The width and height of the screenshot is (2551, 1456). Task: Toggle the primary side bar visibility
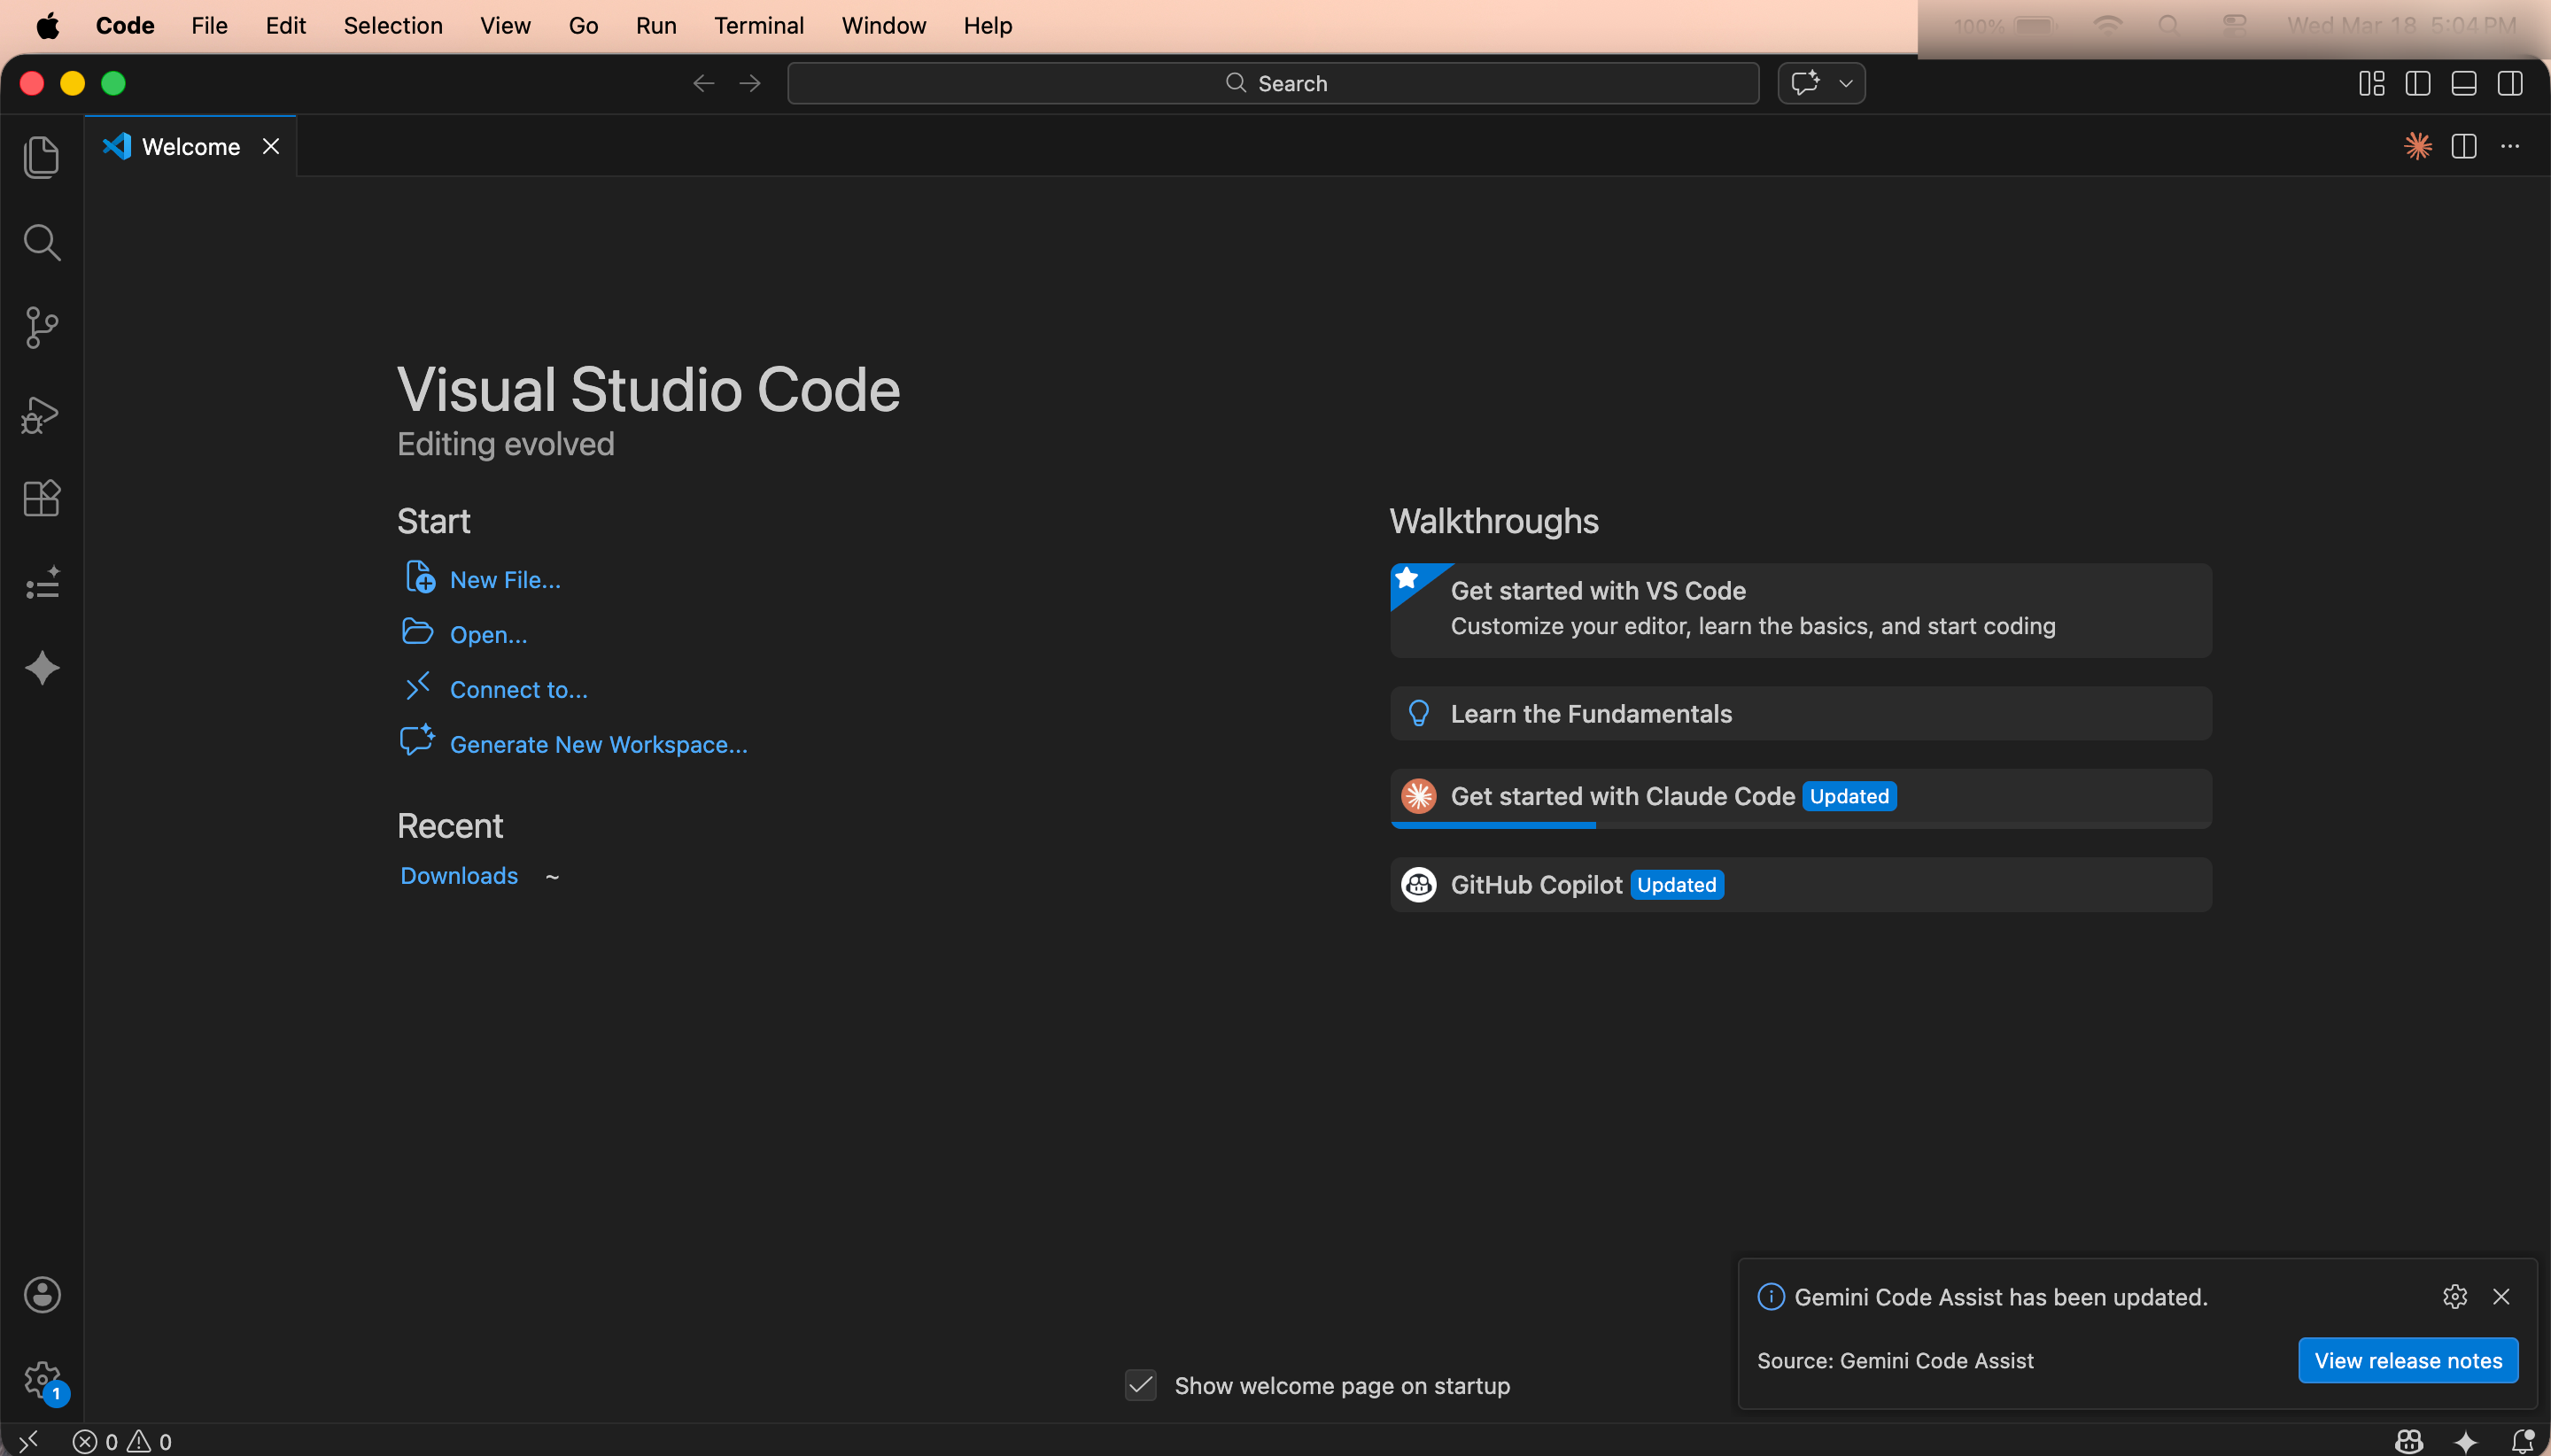point(2417,84)
